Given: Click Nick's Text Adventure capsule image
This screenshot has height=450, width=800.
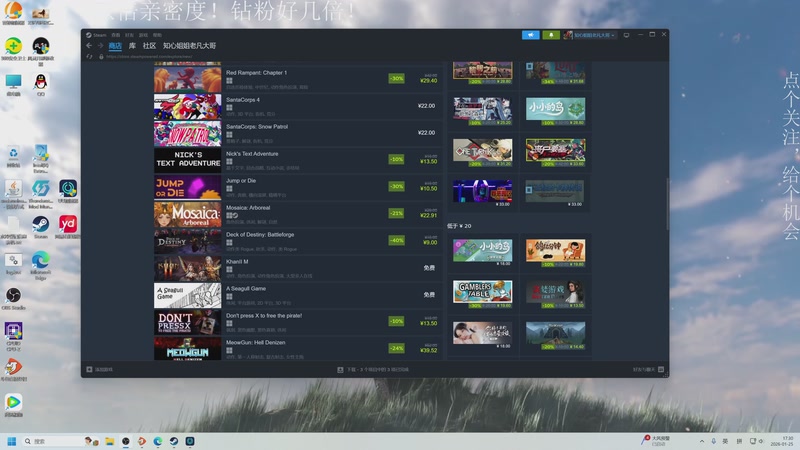Looking at the screenshot, I should click(x=187, y=160).
